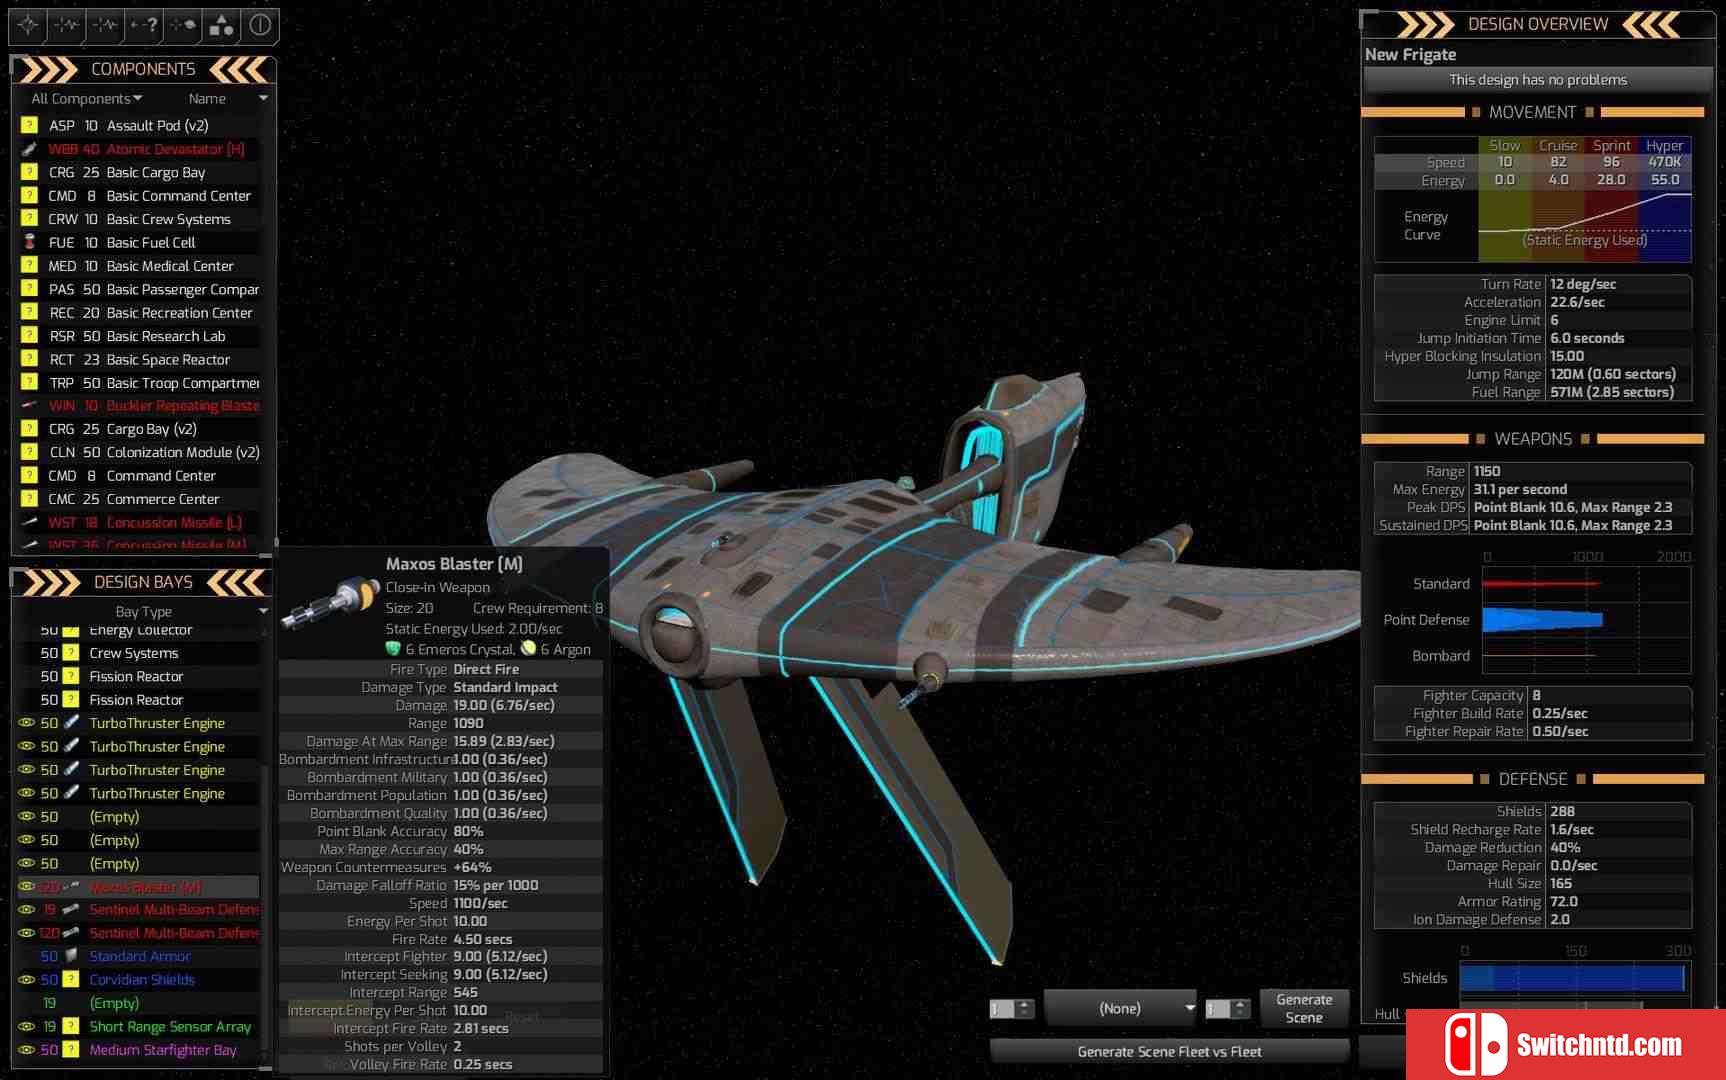
Task: Click the Generate Scene button
Action: (x=1303, y=1008)
